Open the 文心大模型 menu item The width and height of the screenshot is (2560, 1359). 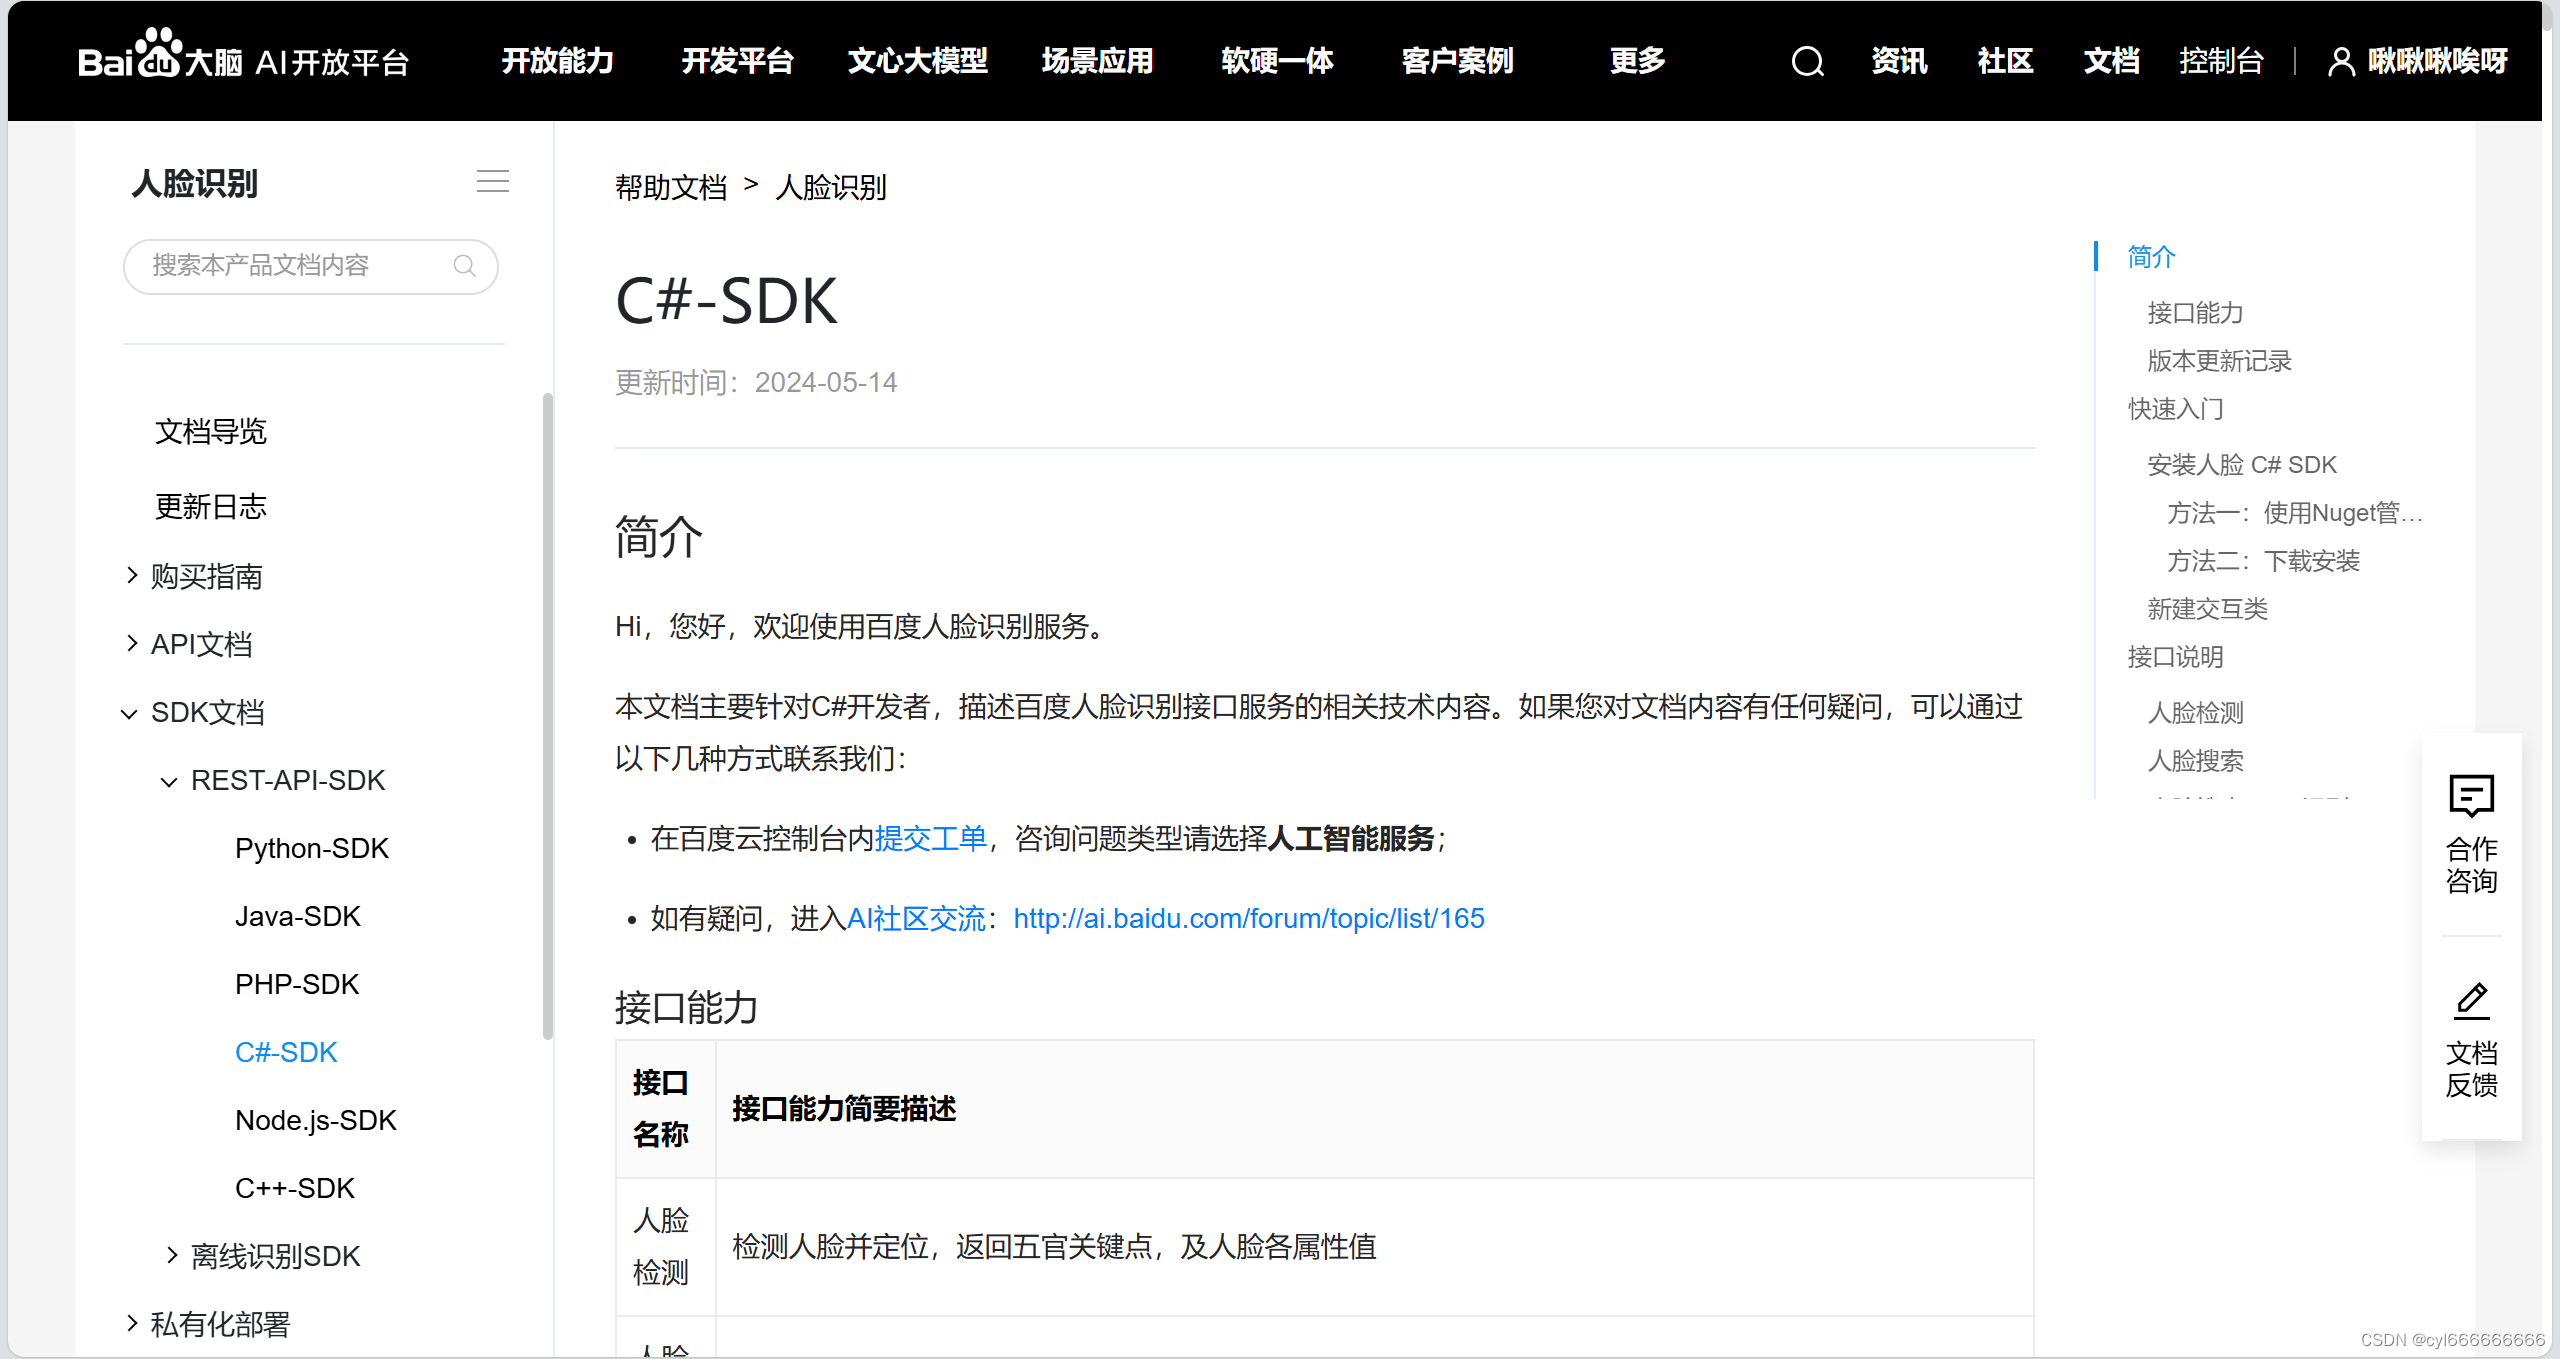917,61
